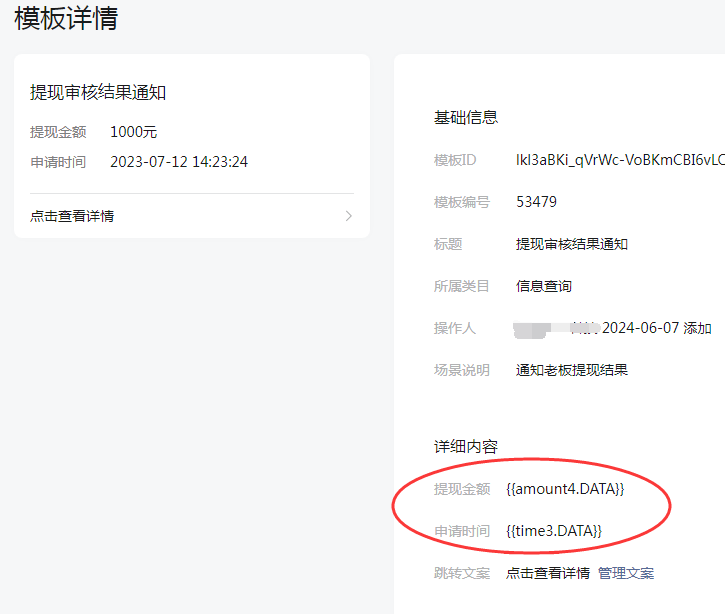This screenshot has height=614, width=725.
Task: Click the 跳转文案 label
Action: (461, 573)
